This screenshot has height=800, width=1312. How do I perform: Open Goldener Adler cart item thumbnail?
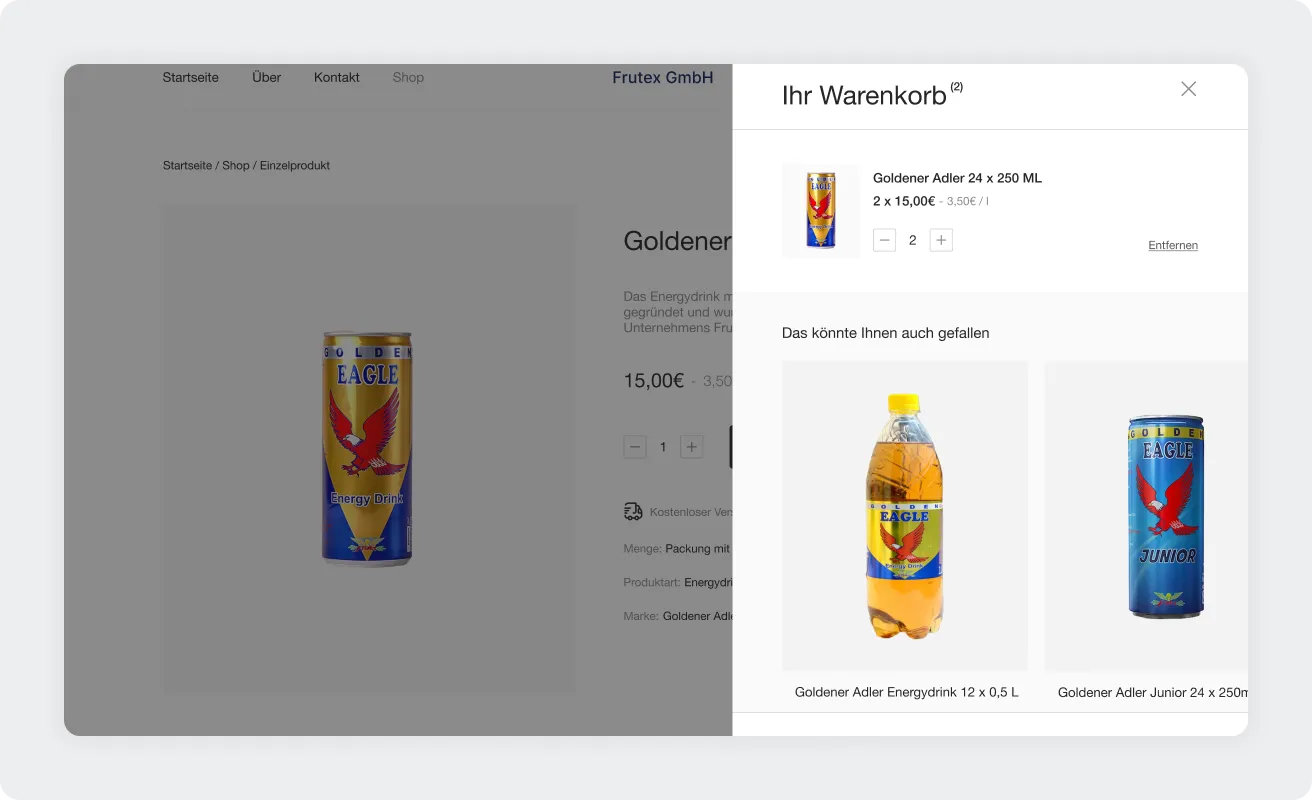821,211
